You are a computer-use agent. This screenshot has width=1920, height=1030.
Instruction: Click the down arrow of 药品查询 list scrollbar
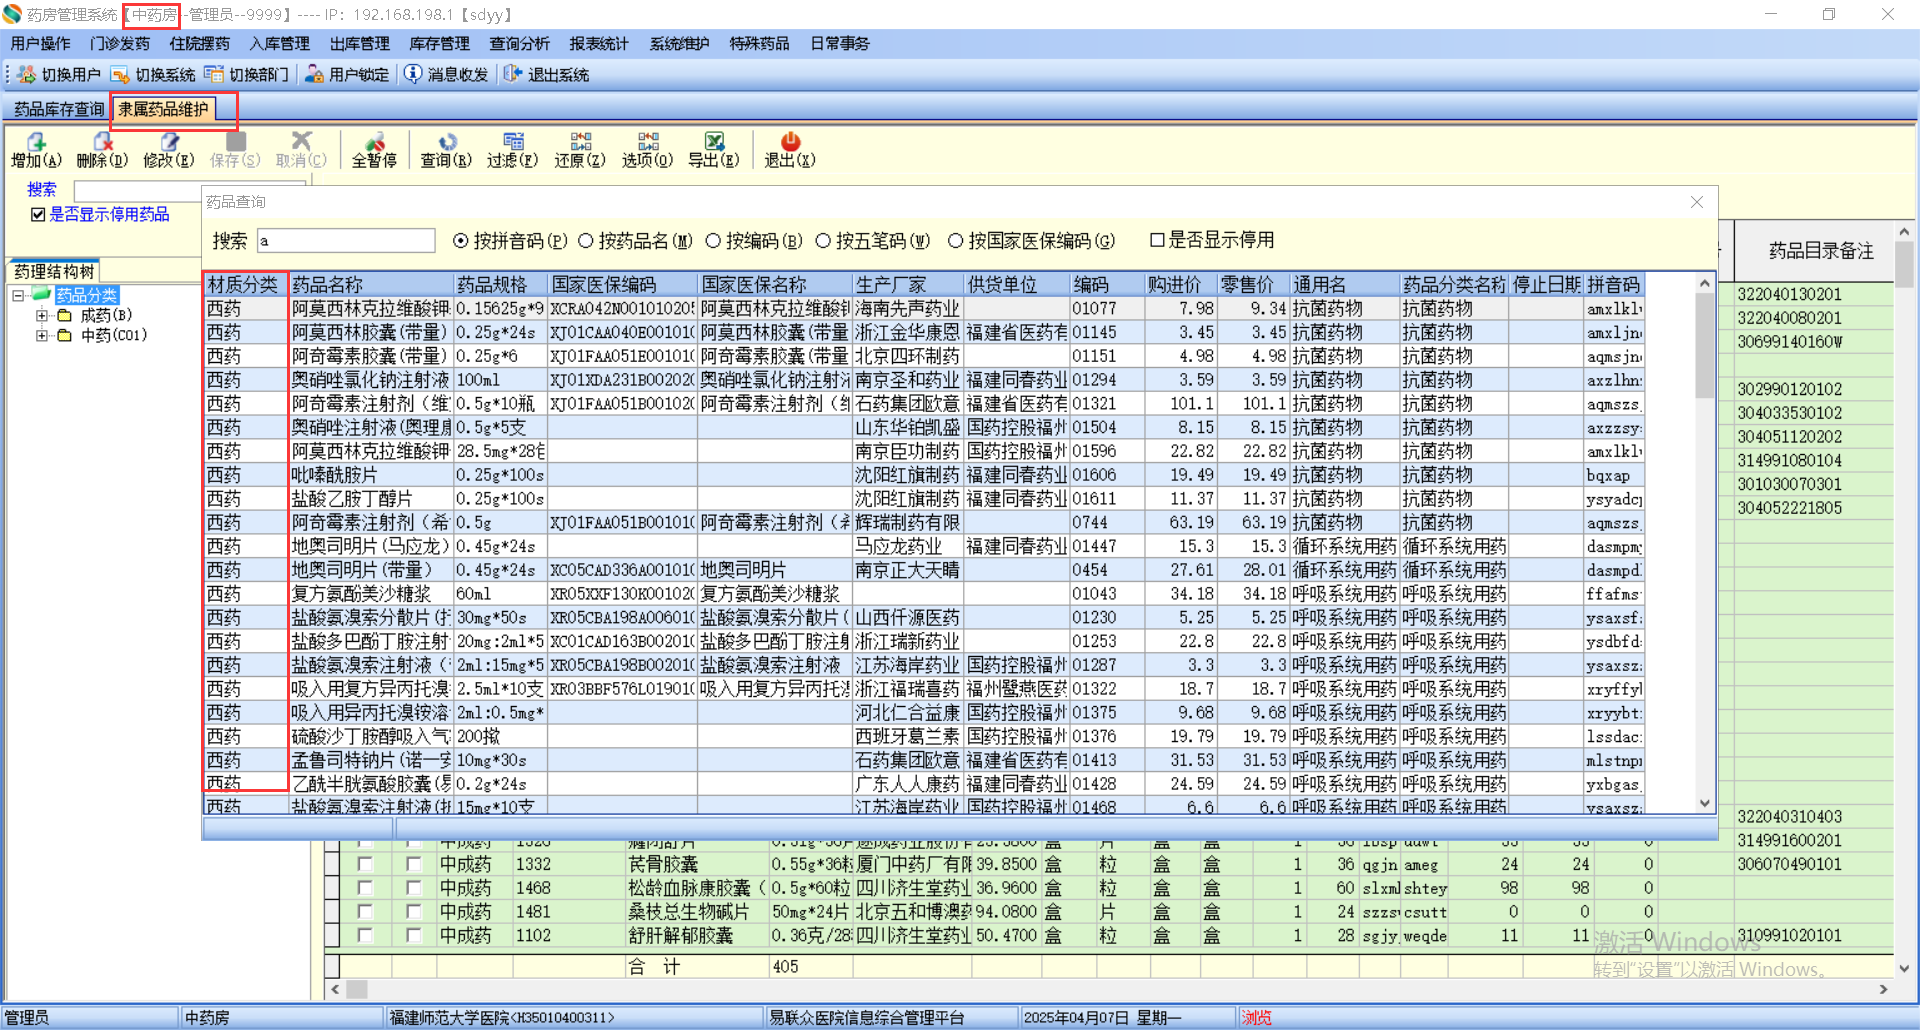[1705, 804]
